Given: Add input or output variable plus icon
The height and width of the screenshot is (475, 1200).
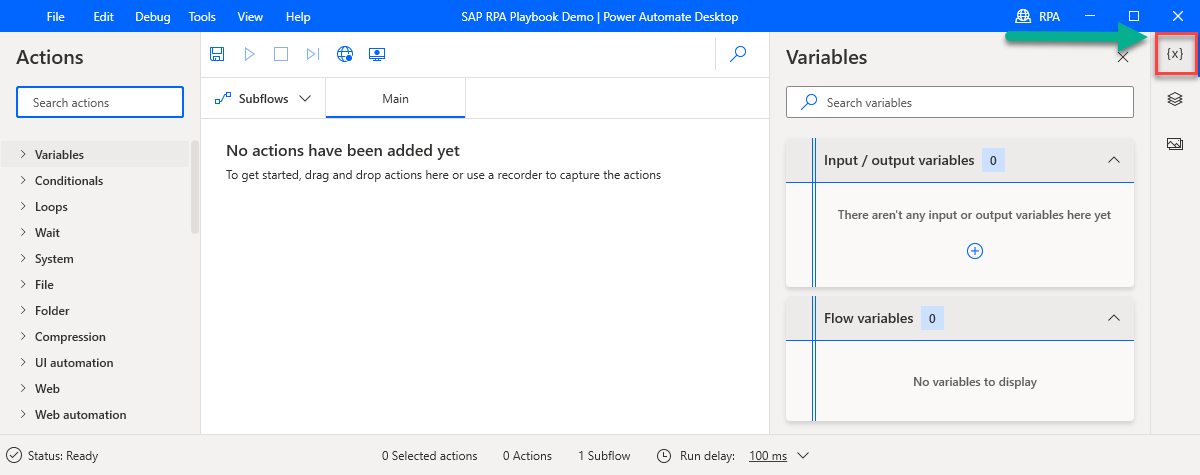Looking at the screenshot, I should [975, 251].
